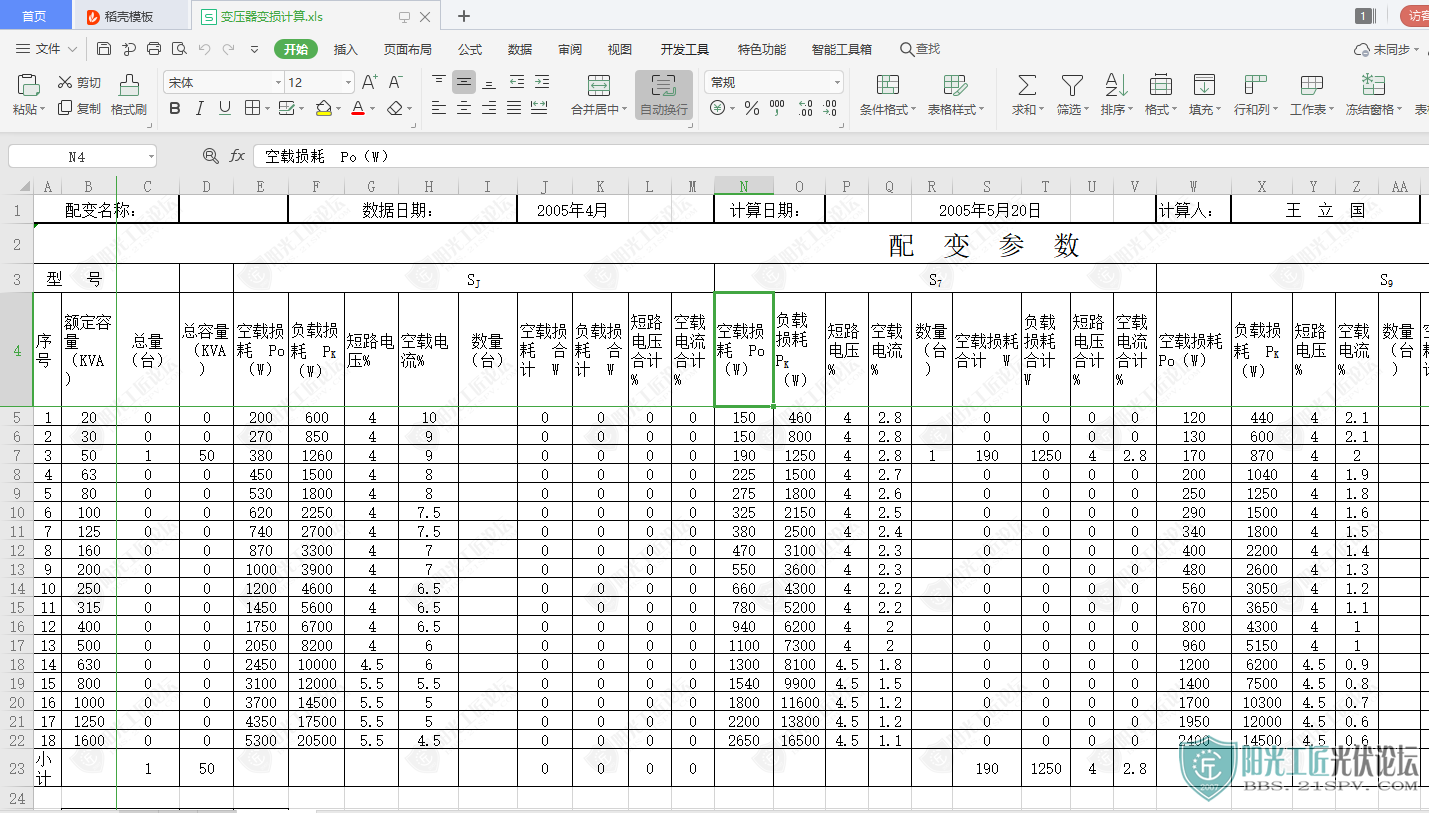
Task: Click into the formula bar input
Action: 840,156
